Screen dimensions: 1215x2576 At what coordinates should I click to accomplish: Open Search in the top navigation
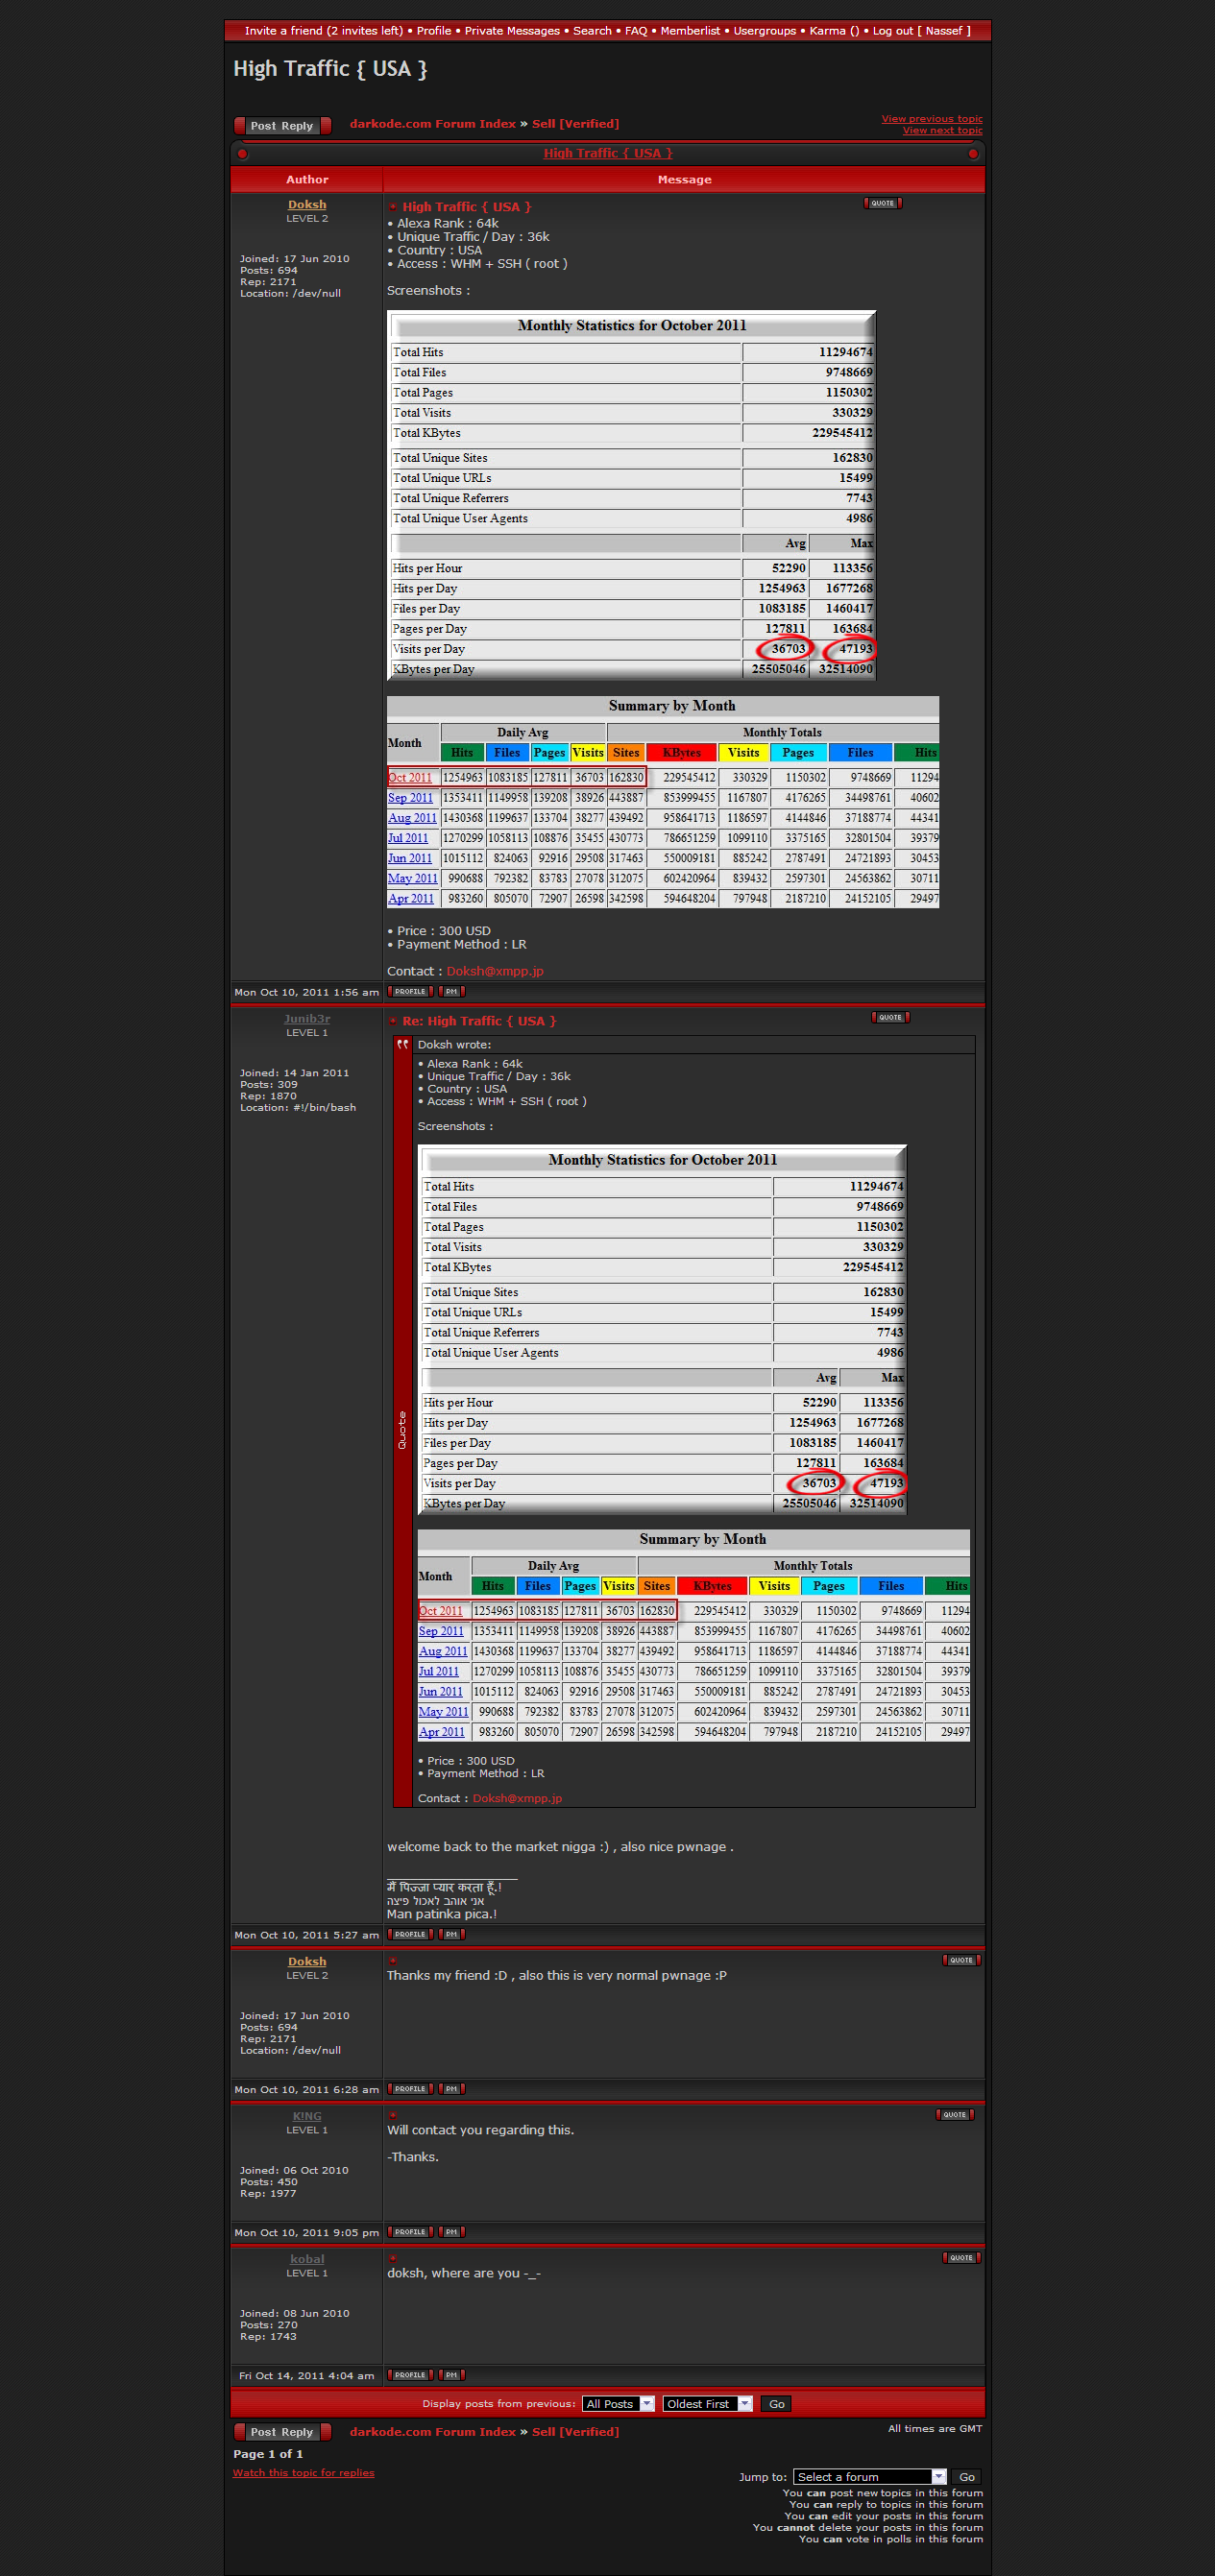(592, 31)
